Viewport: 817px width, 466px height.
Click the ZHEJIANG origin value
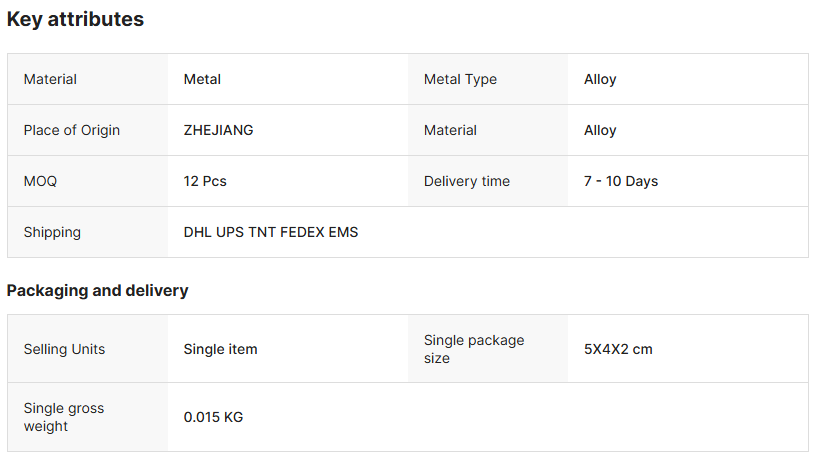coord(218,130)
